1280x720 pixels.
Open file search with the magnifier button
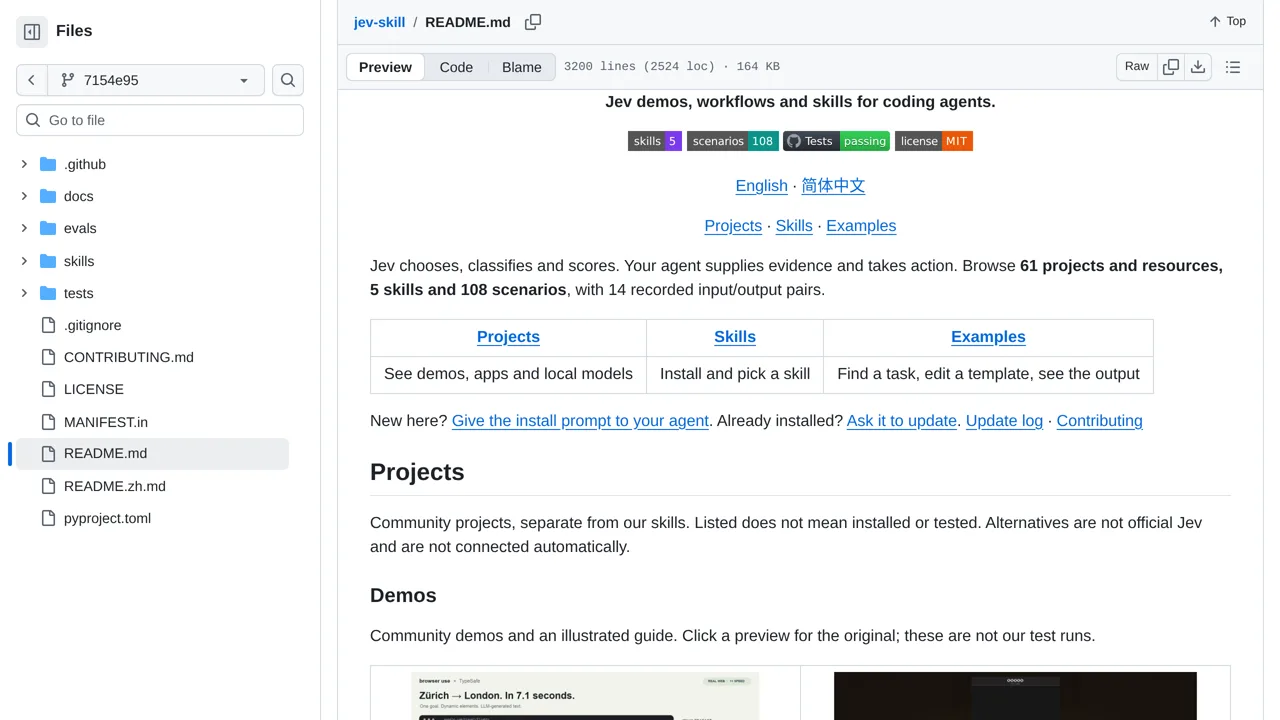(288, 80)
